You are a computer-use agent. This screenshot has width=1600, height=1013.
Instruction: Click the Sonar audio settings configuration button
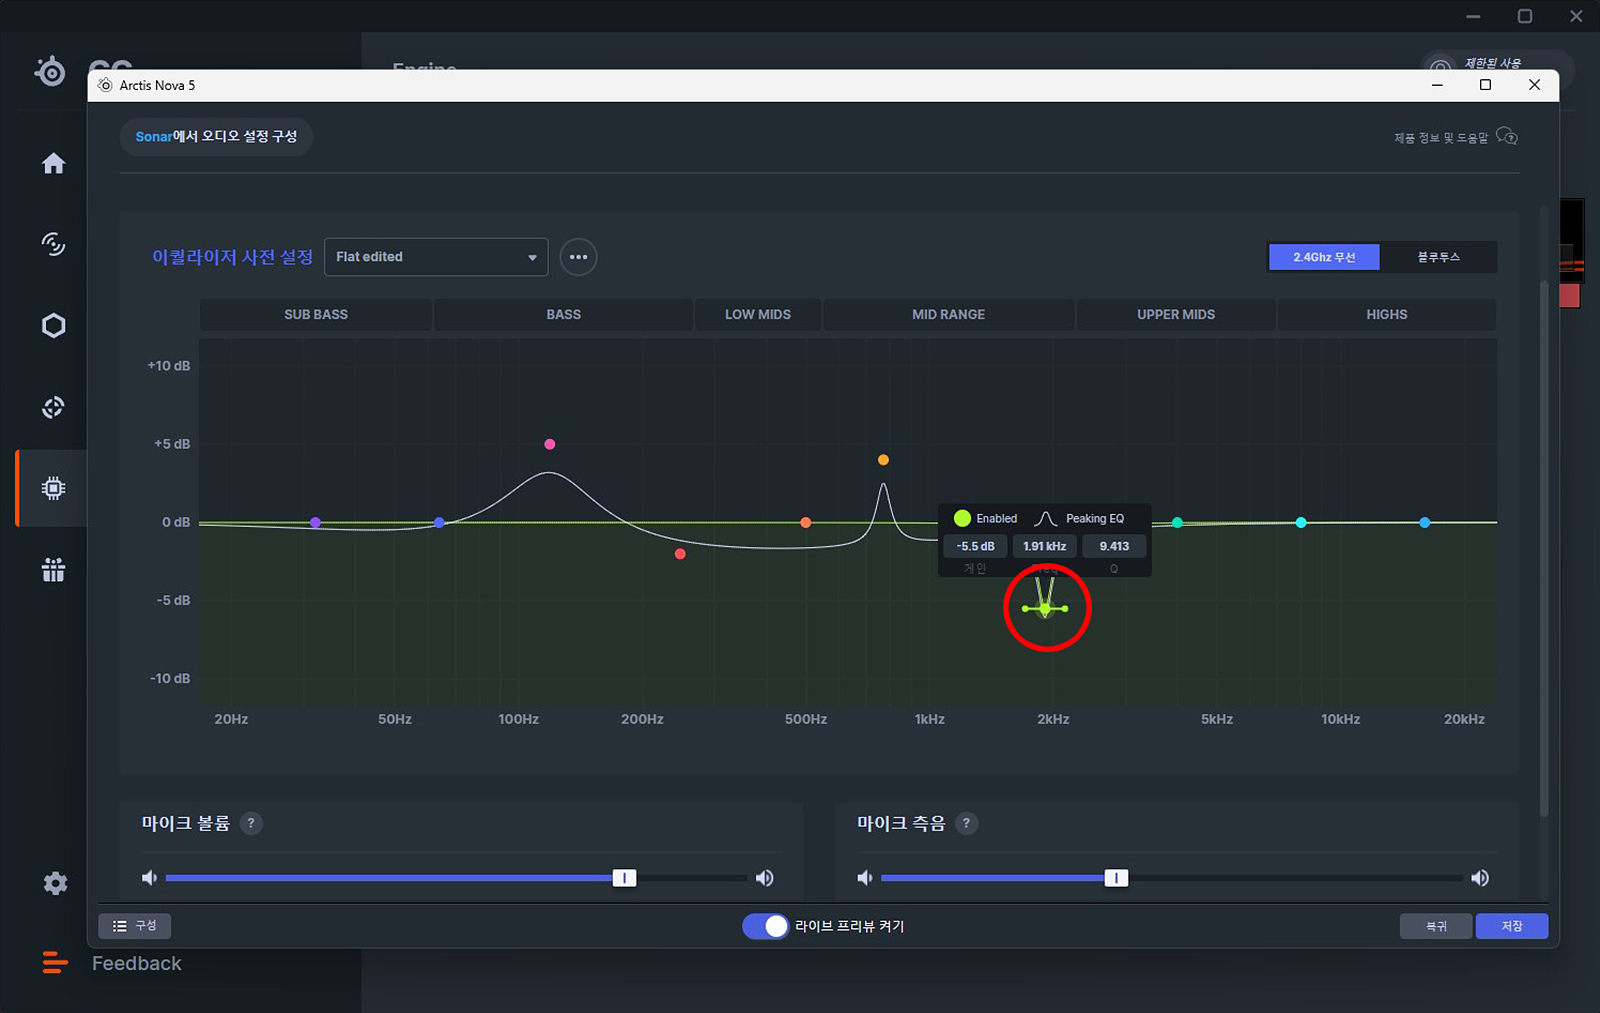pyautogui.click(x=216, y=137)
